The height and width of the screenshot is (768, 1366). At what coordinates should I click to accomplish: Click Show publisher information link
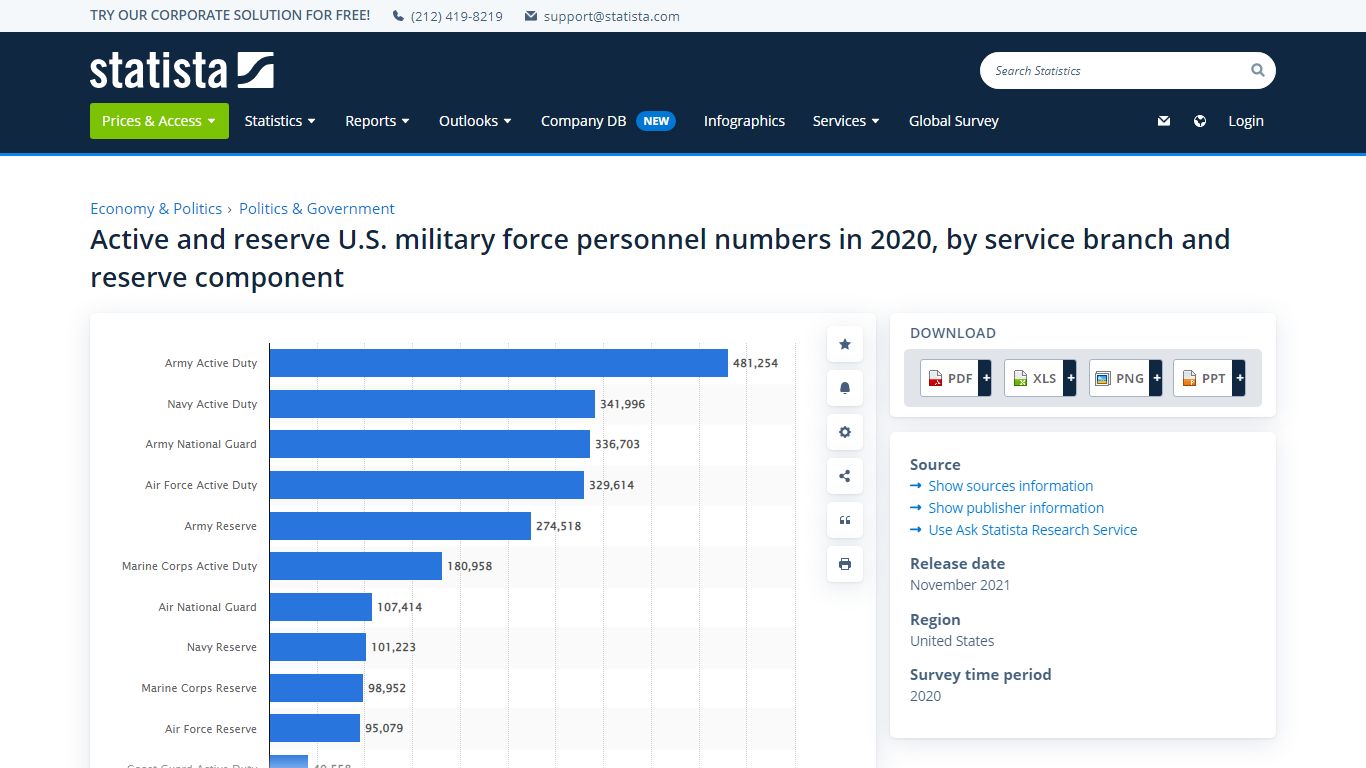(1016, 508)
